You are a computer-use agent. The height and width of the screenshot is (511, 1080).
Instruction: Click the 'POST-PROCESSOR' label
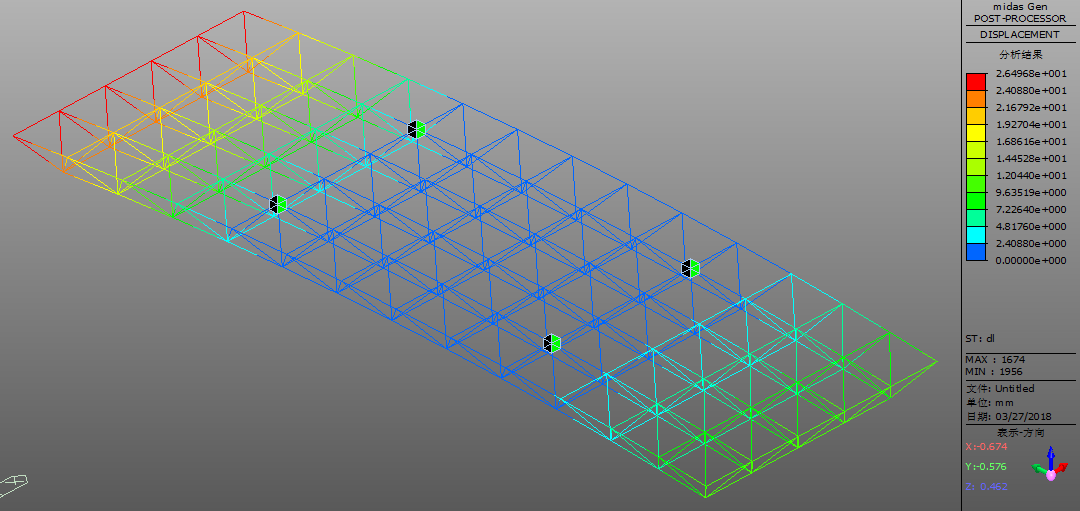click(1020, 19)
